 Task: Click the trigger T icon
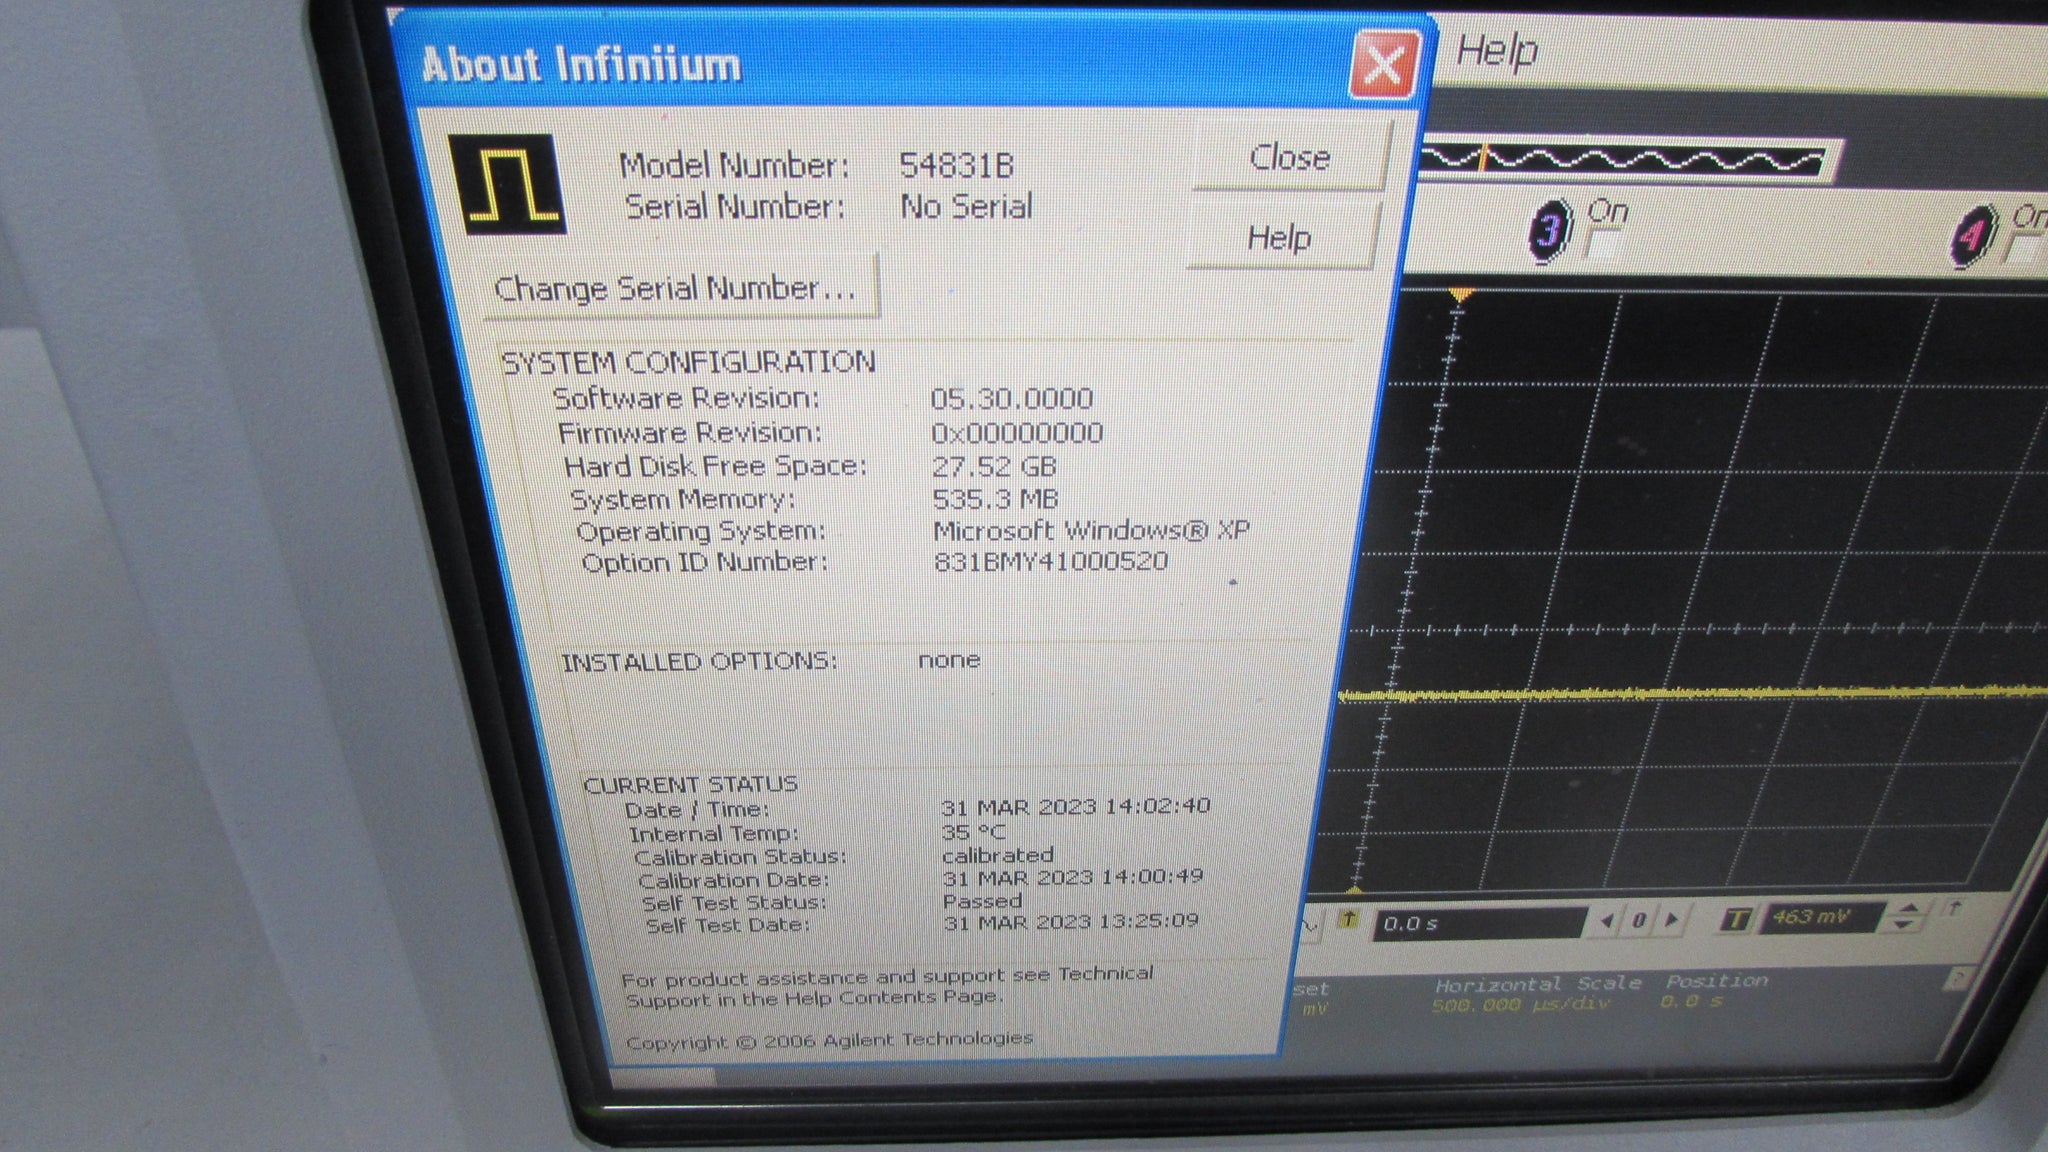[1737, 918]
